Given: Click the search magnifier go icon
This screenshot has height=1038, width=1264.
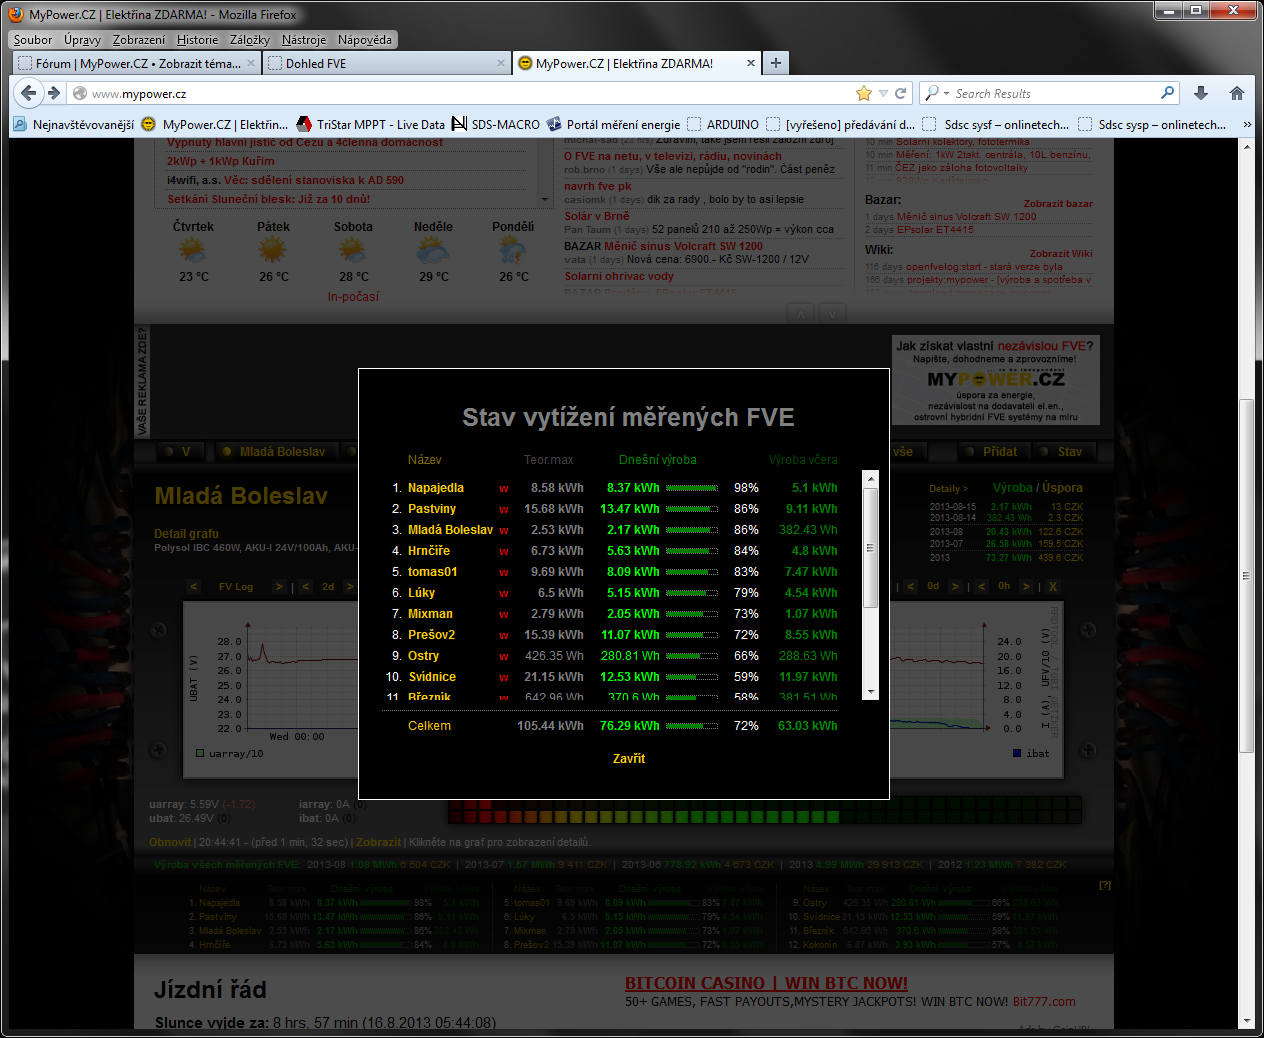Looking at the screenshot, I should pos(1167,93).
